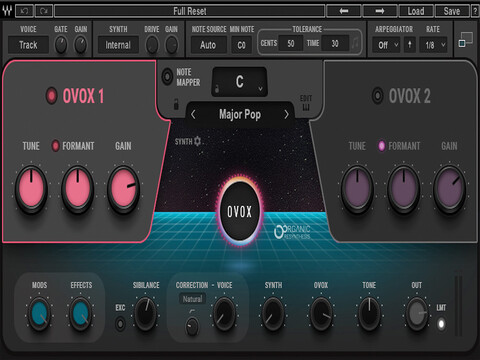Click OVOX 1 title label
Viewport: 480px width, 360px height.
pyautogui.click(x=83, y=96)
